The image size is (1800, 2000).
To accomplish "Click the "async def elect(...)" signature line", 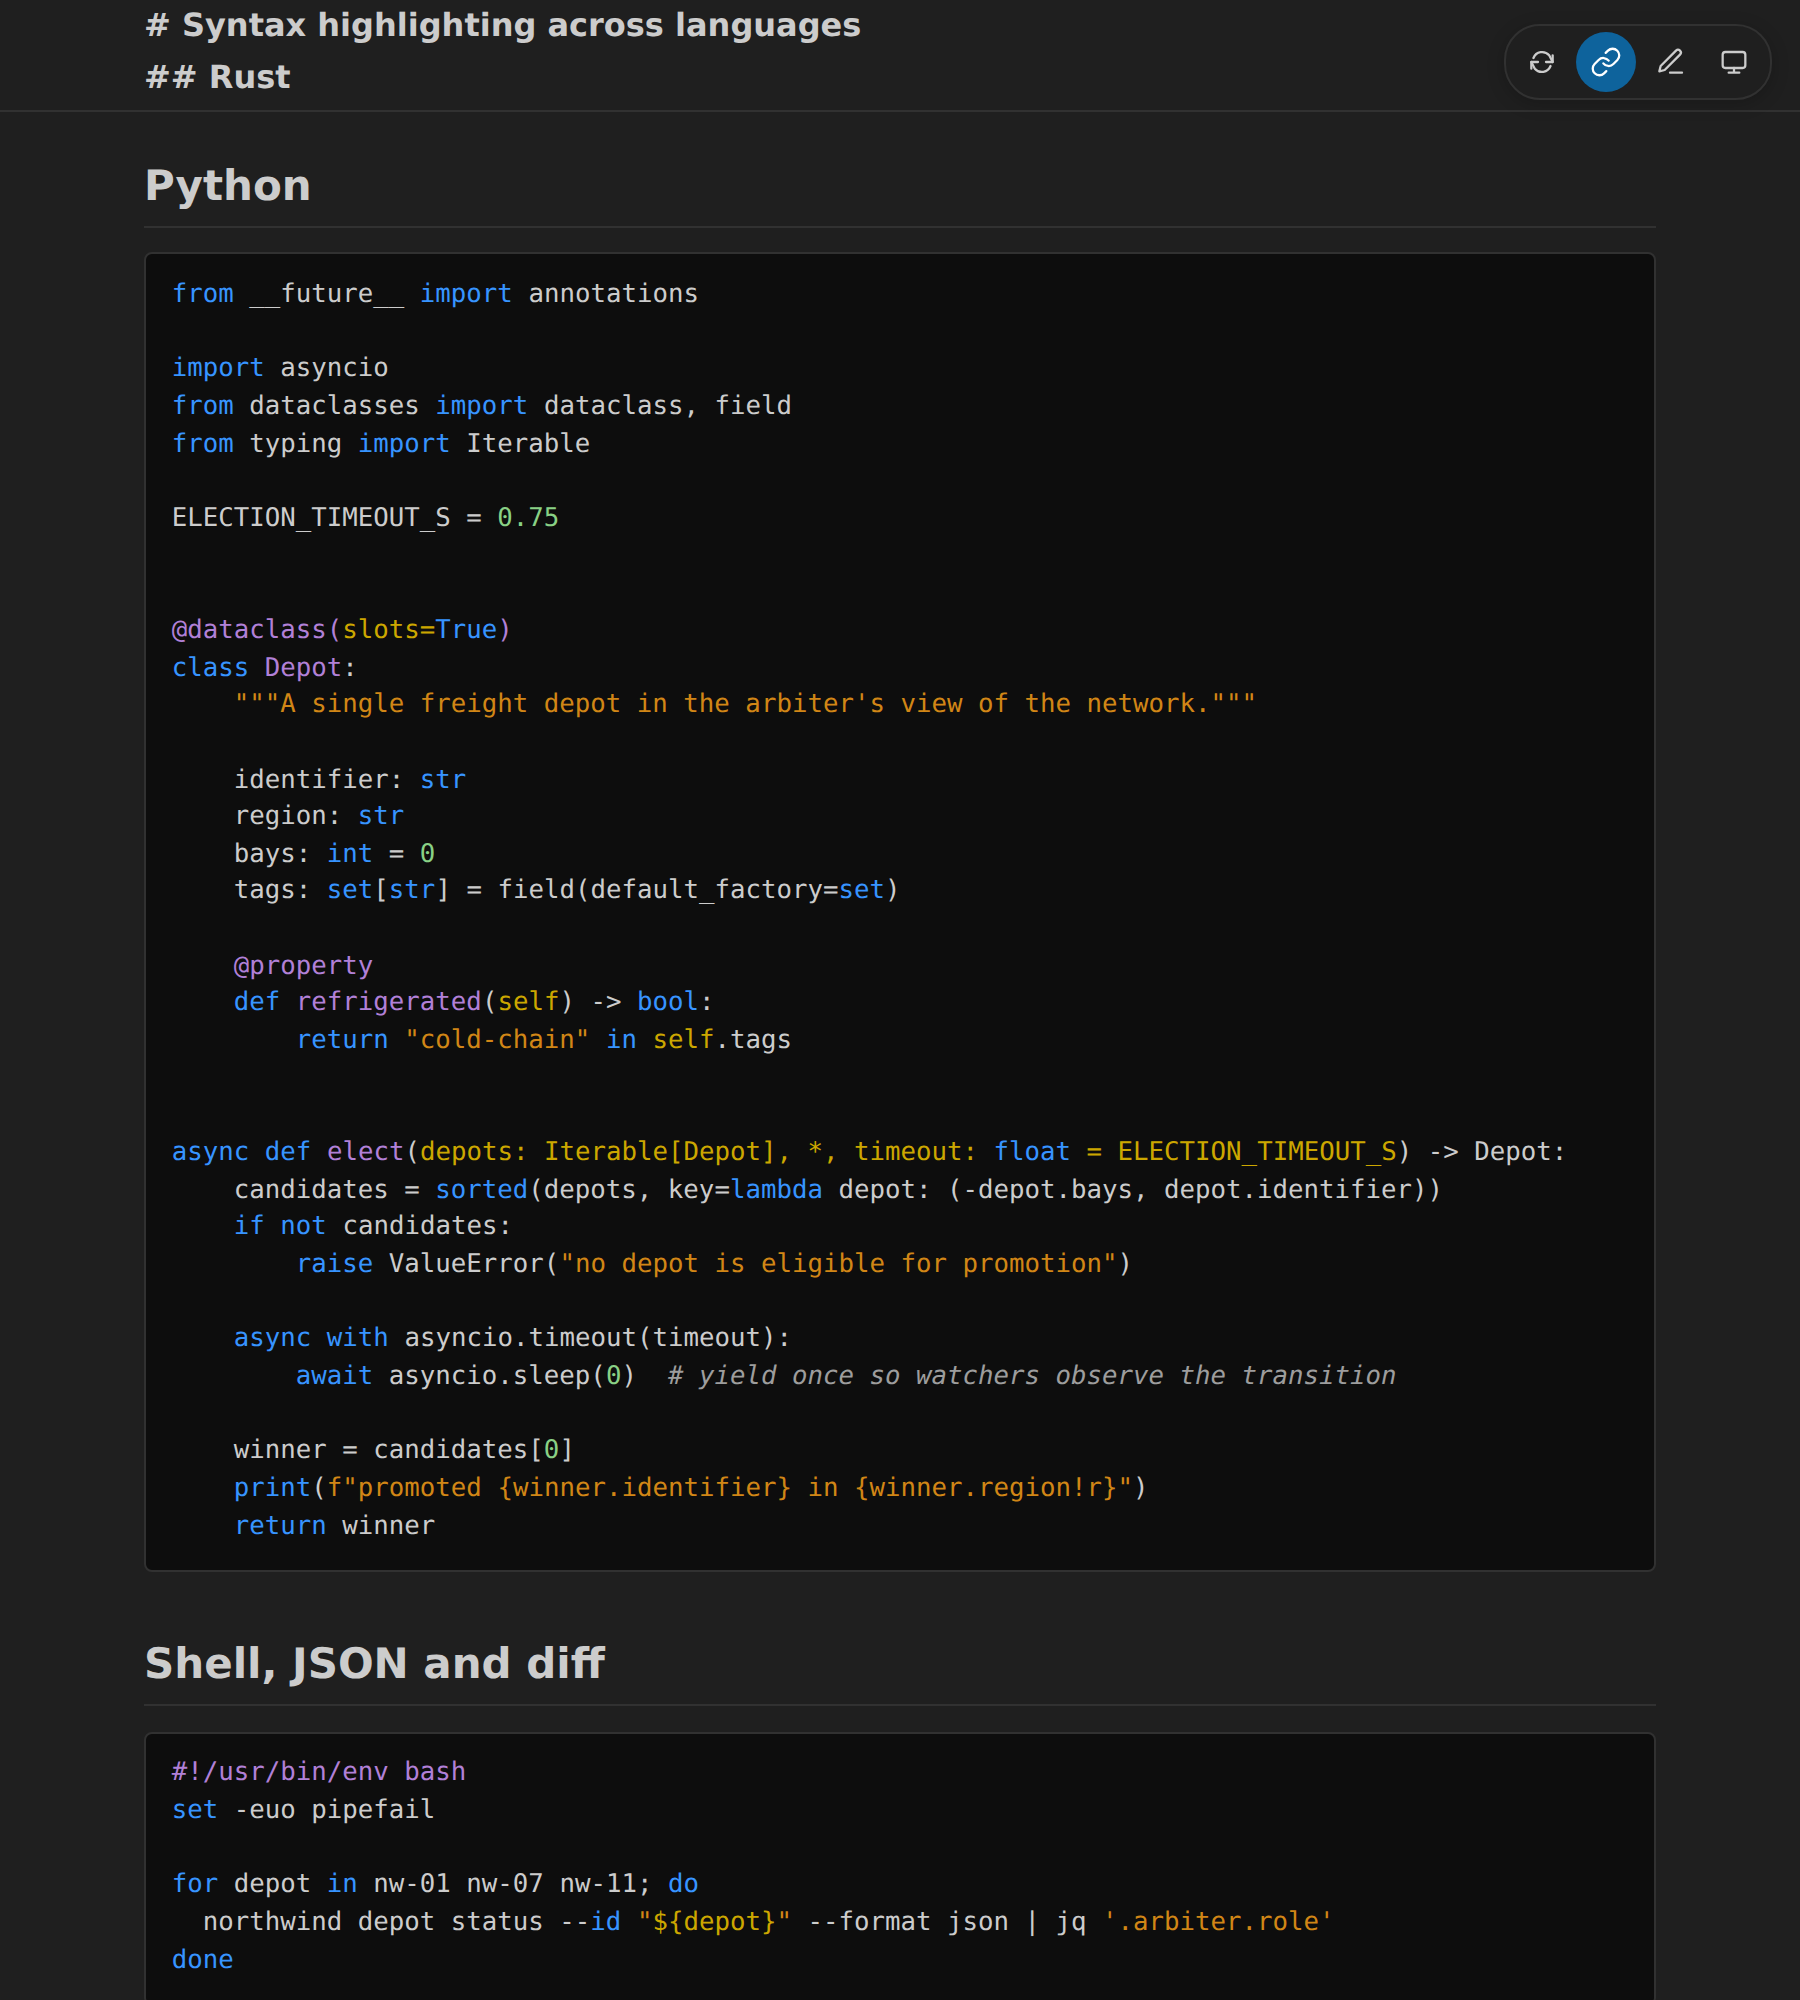I will coord(869,1152).
